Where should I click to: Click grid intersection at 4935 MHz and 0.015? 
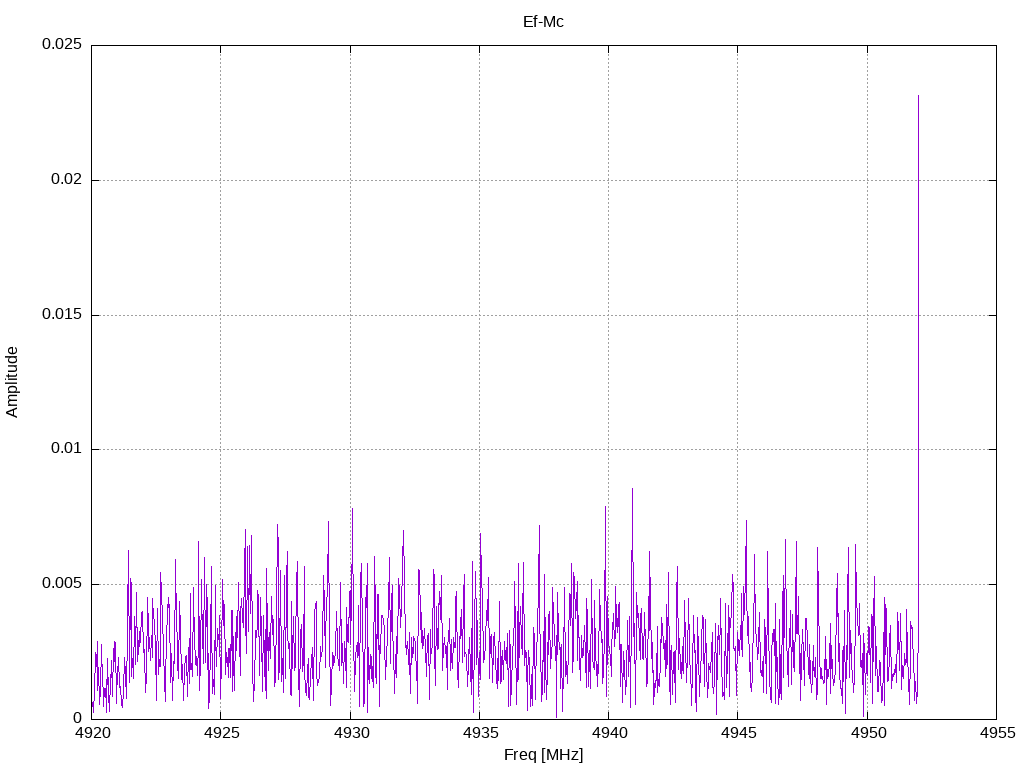[x=479, y=315]
